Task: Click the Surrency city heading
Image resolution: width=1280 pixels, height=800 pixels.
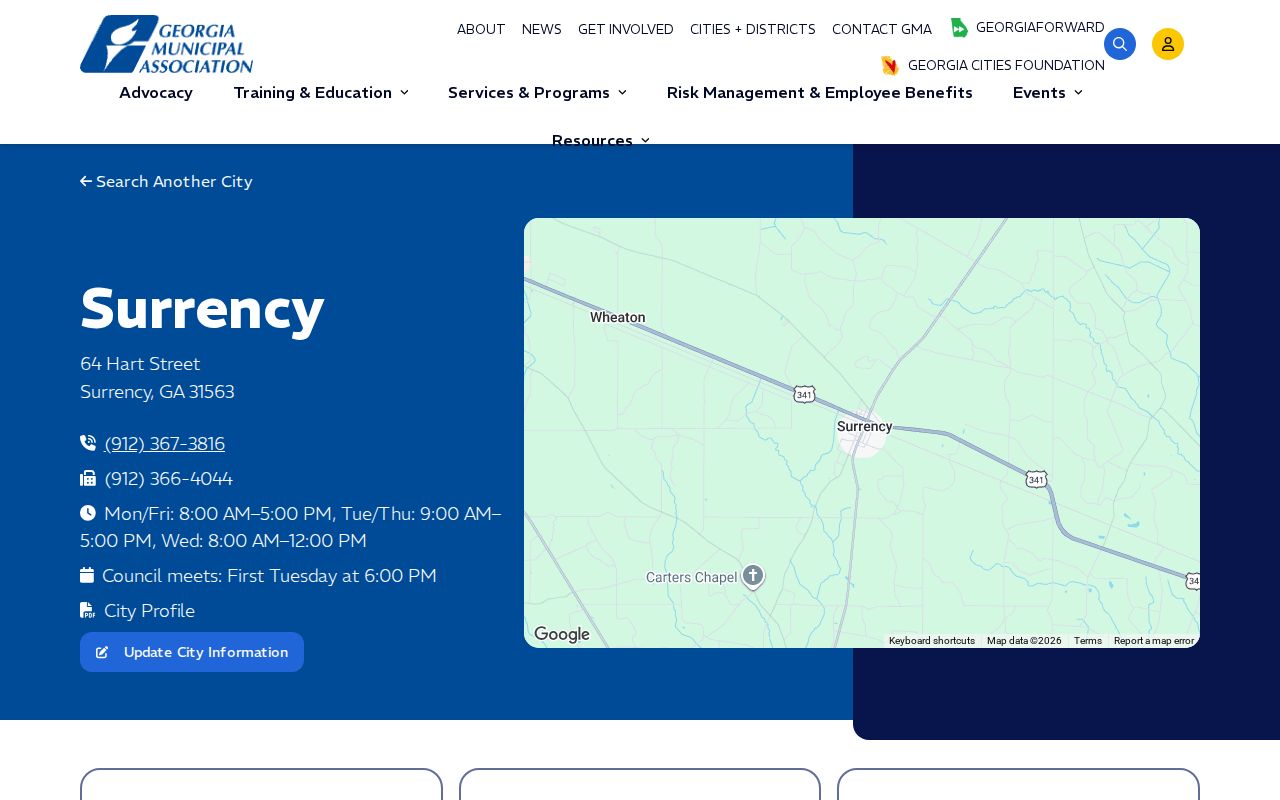Action: click(202, 309)
